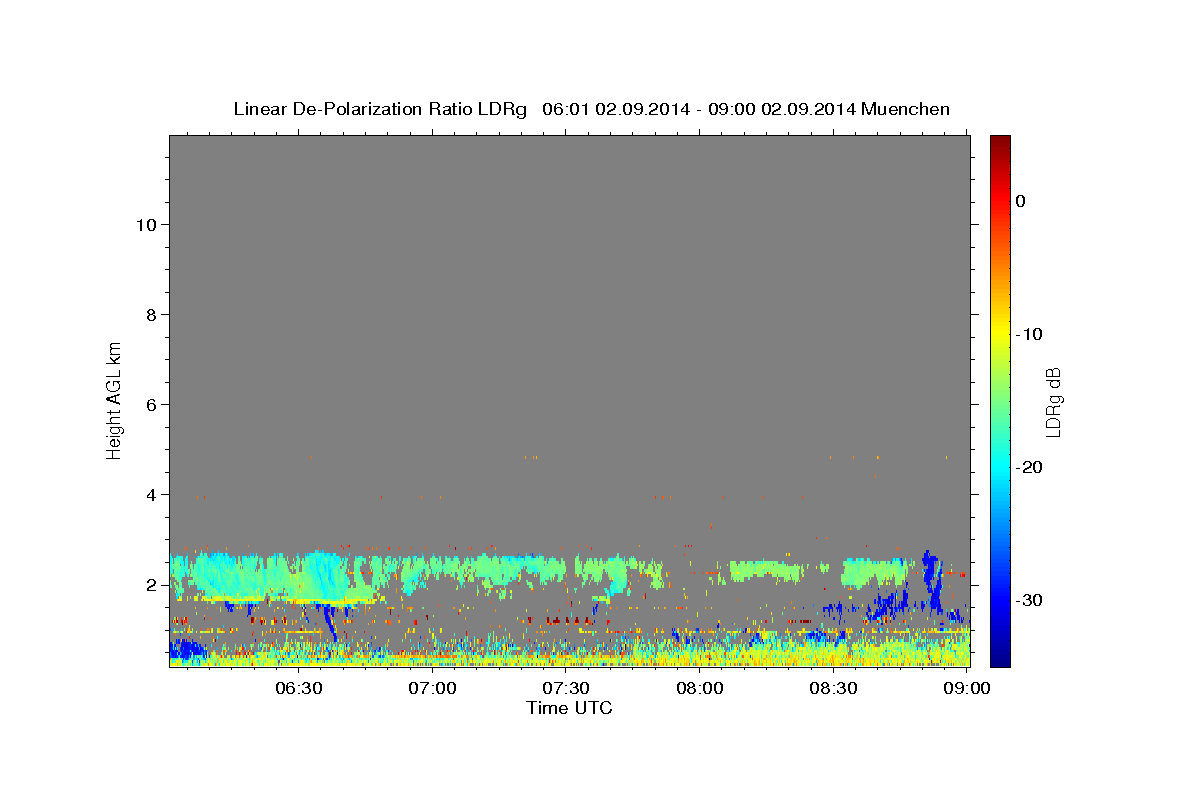
Task: Click the 09:00 time tick label
Action: 967,689
